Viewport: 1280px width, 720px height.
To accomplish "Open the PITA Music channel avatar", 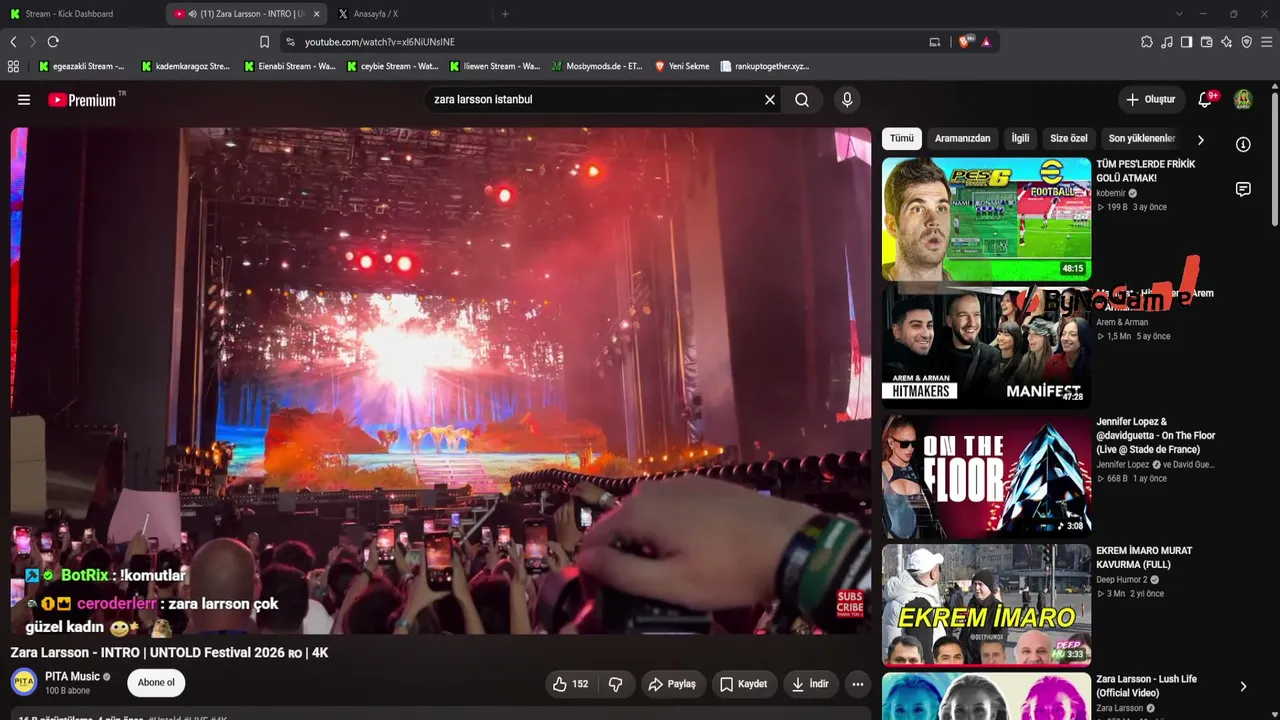I will pyautogui.click(x=24, y=683).
